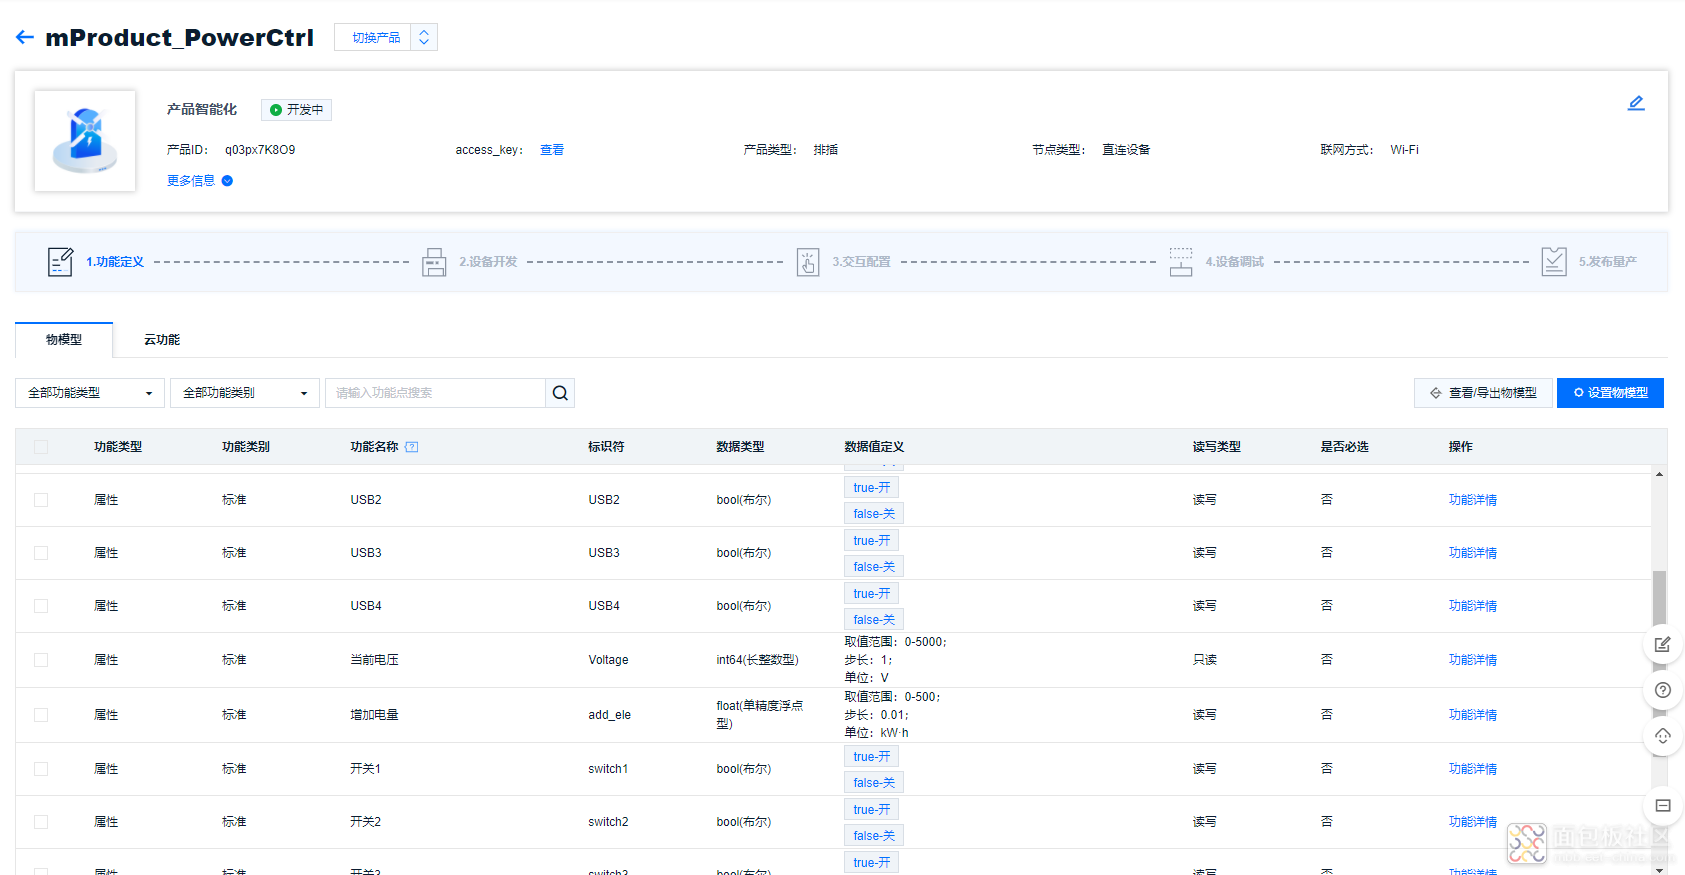Viewport: 1685px width, 875px height.
Task: Open 功能详情 for 增加电量 row
Action: 1473,715
